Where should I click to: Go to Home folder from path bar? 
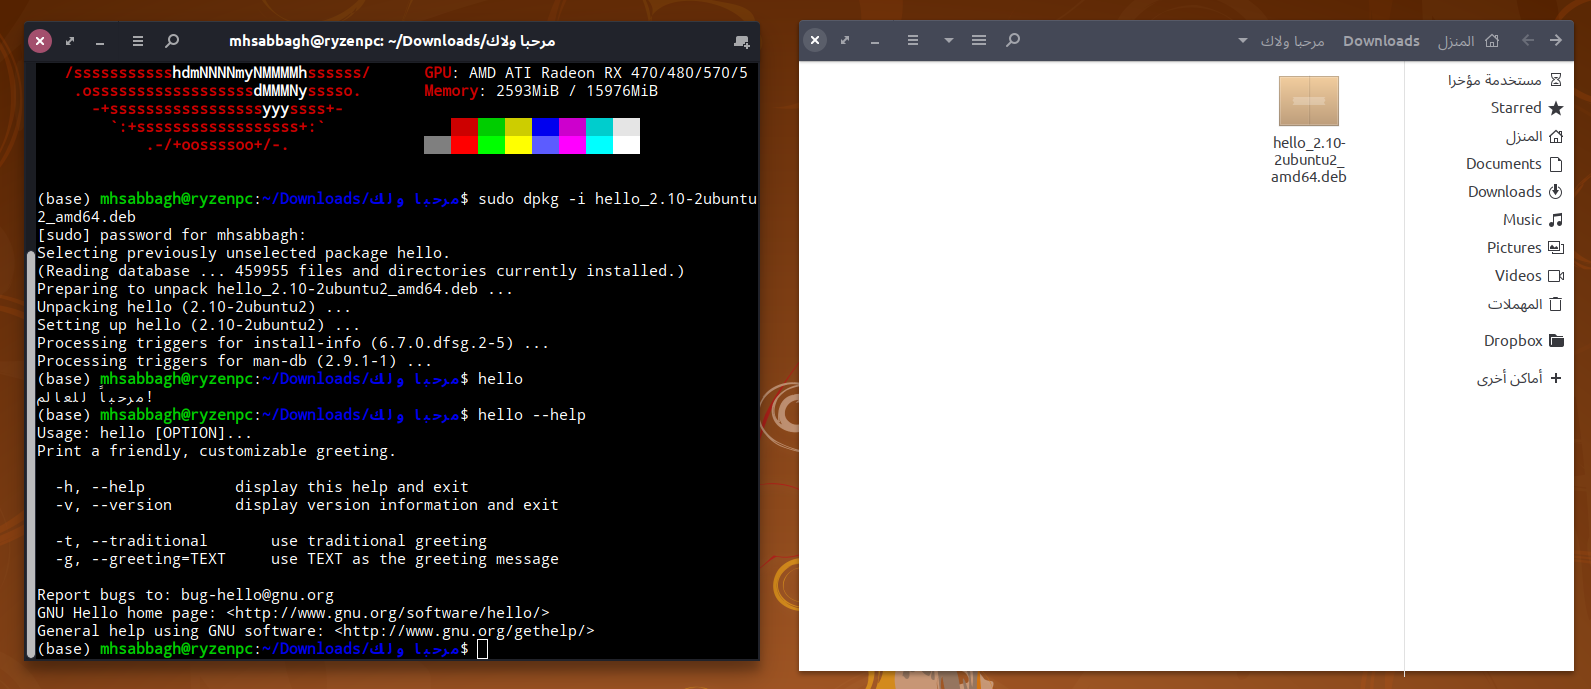pos(1468,41)
